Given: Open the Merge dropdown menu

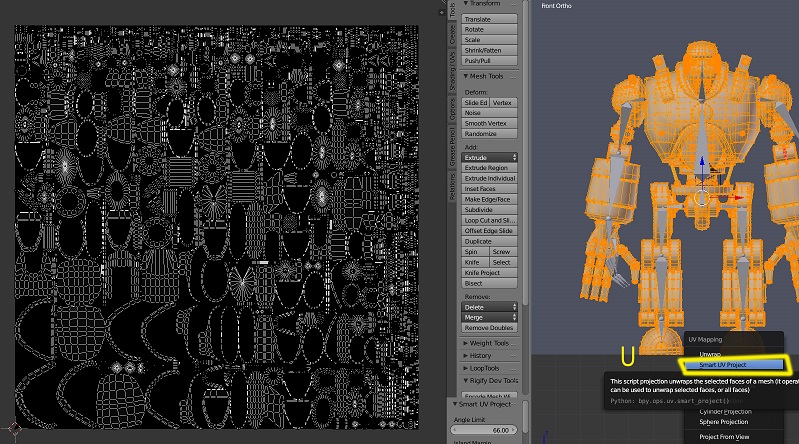Looking at the screenshot, I should point(489,317).
